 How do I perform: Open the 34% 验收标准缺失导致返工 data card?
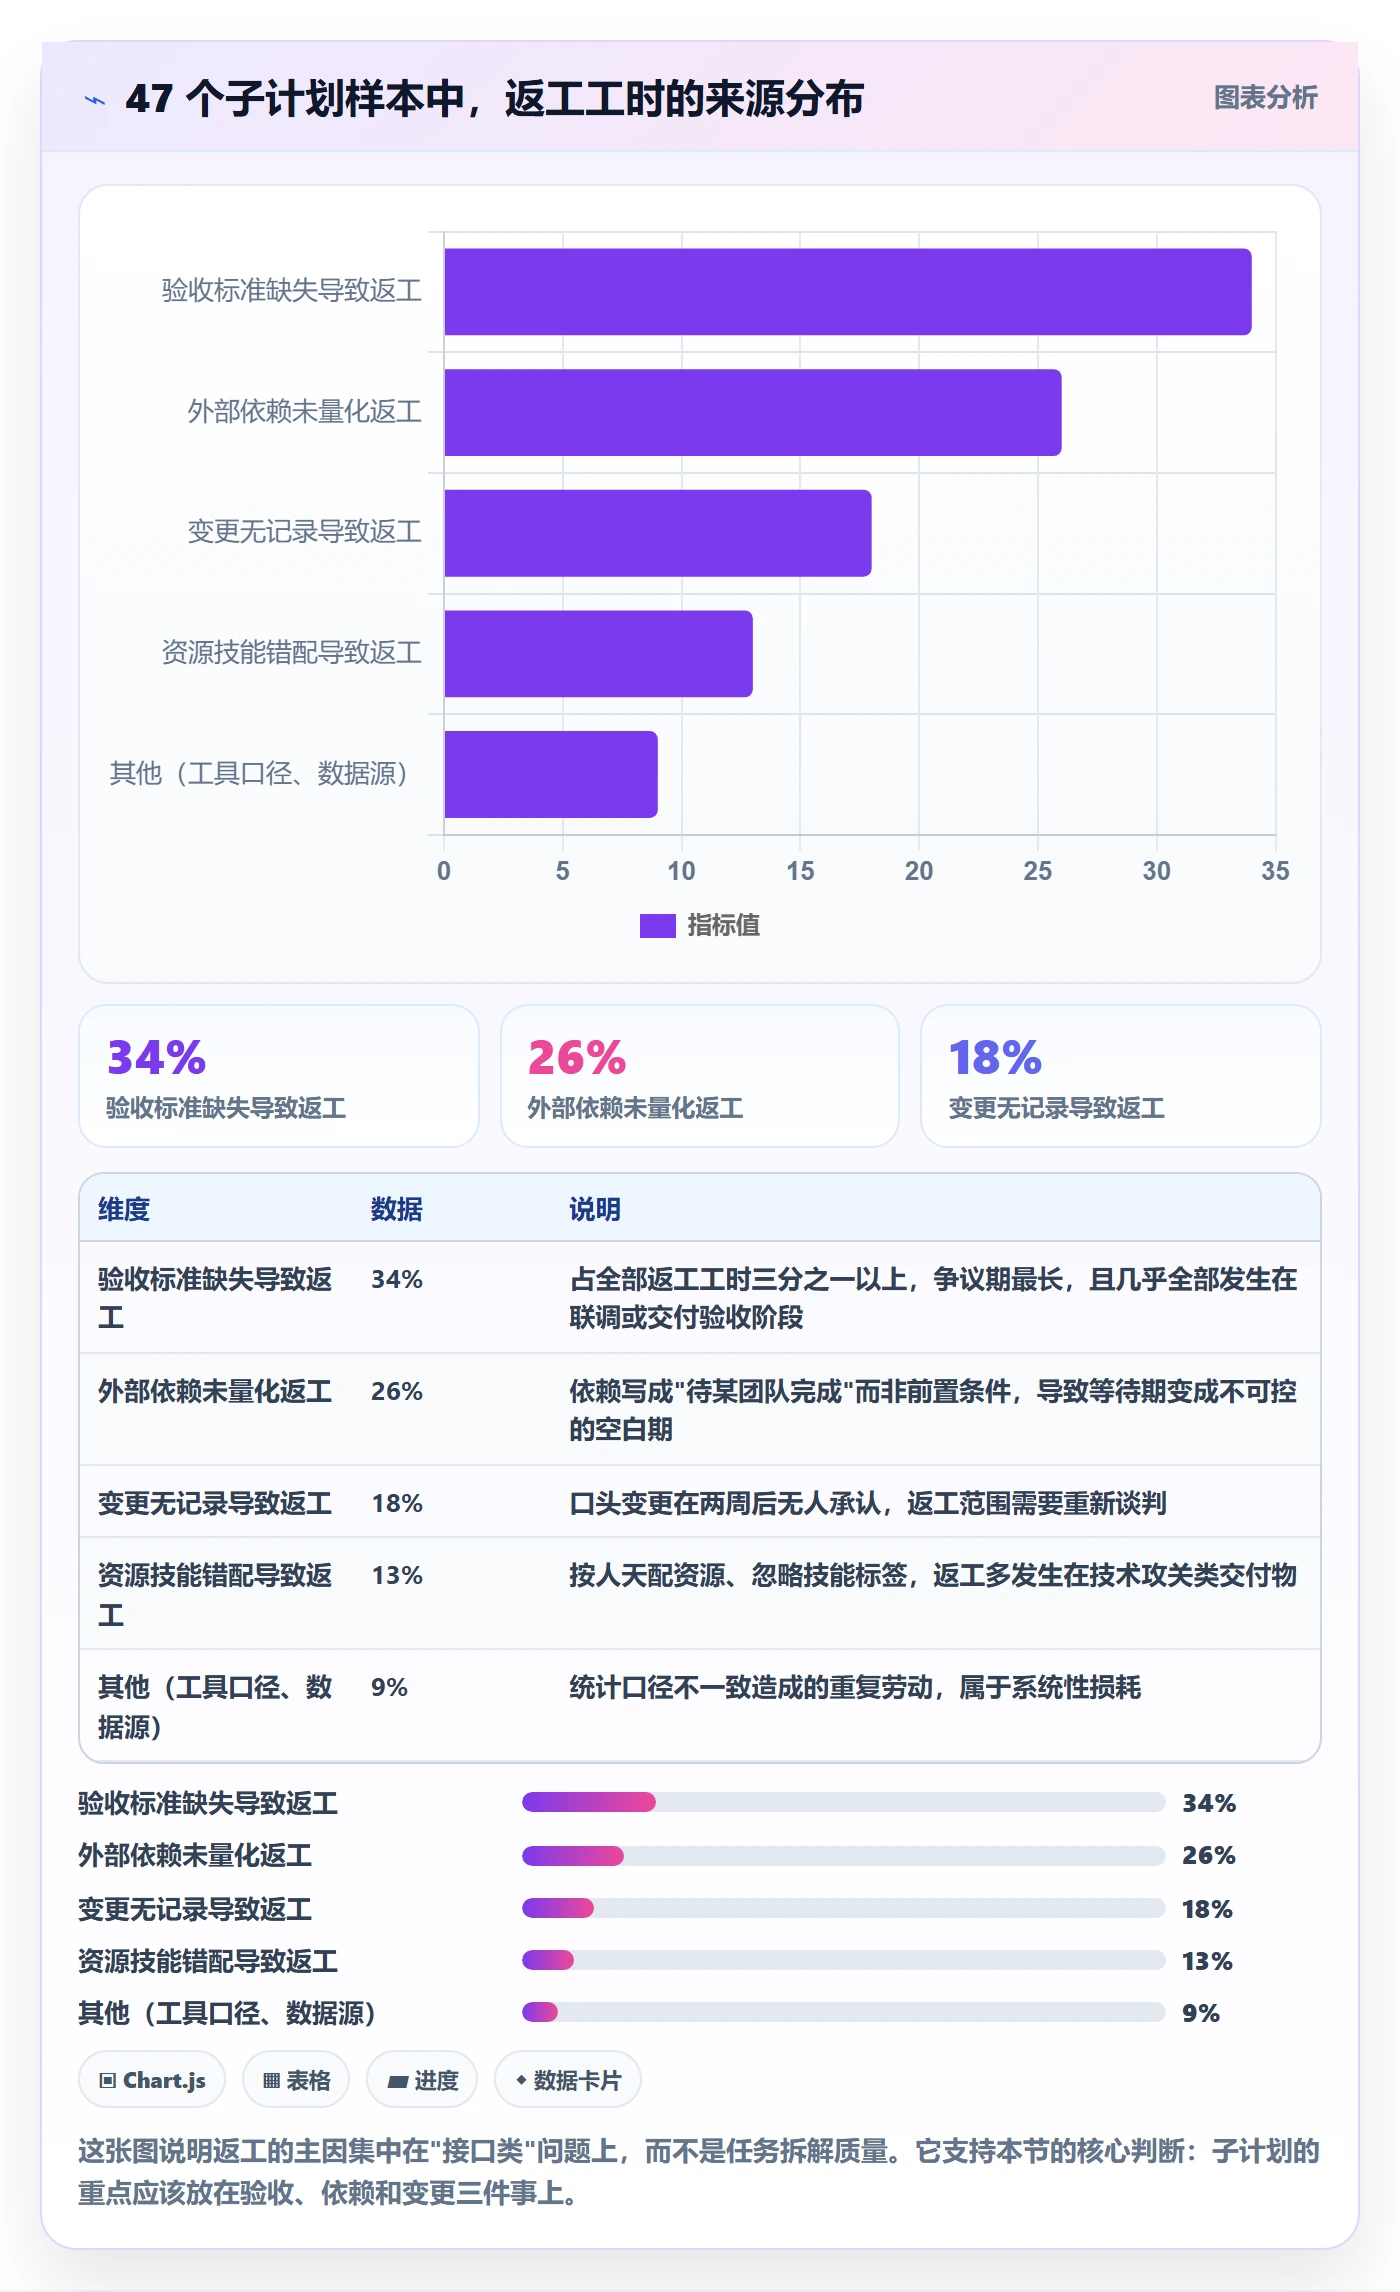pyautogui.click(x=279, y=1076)
